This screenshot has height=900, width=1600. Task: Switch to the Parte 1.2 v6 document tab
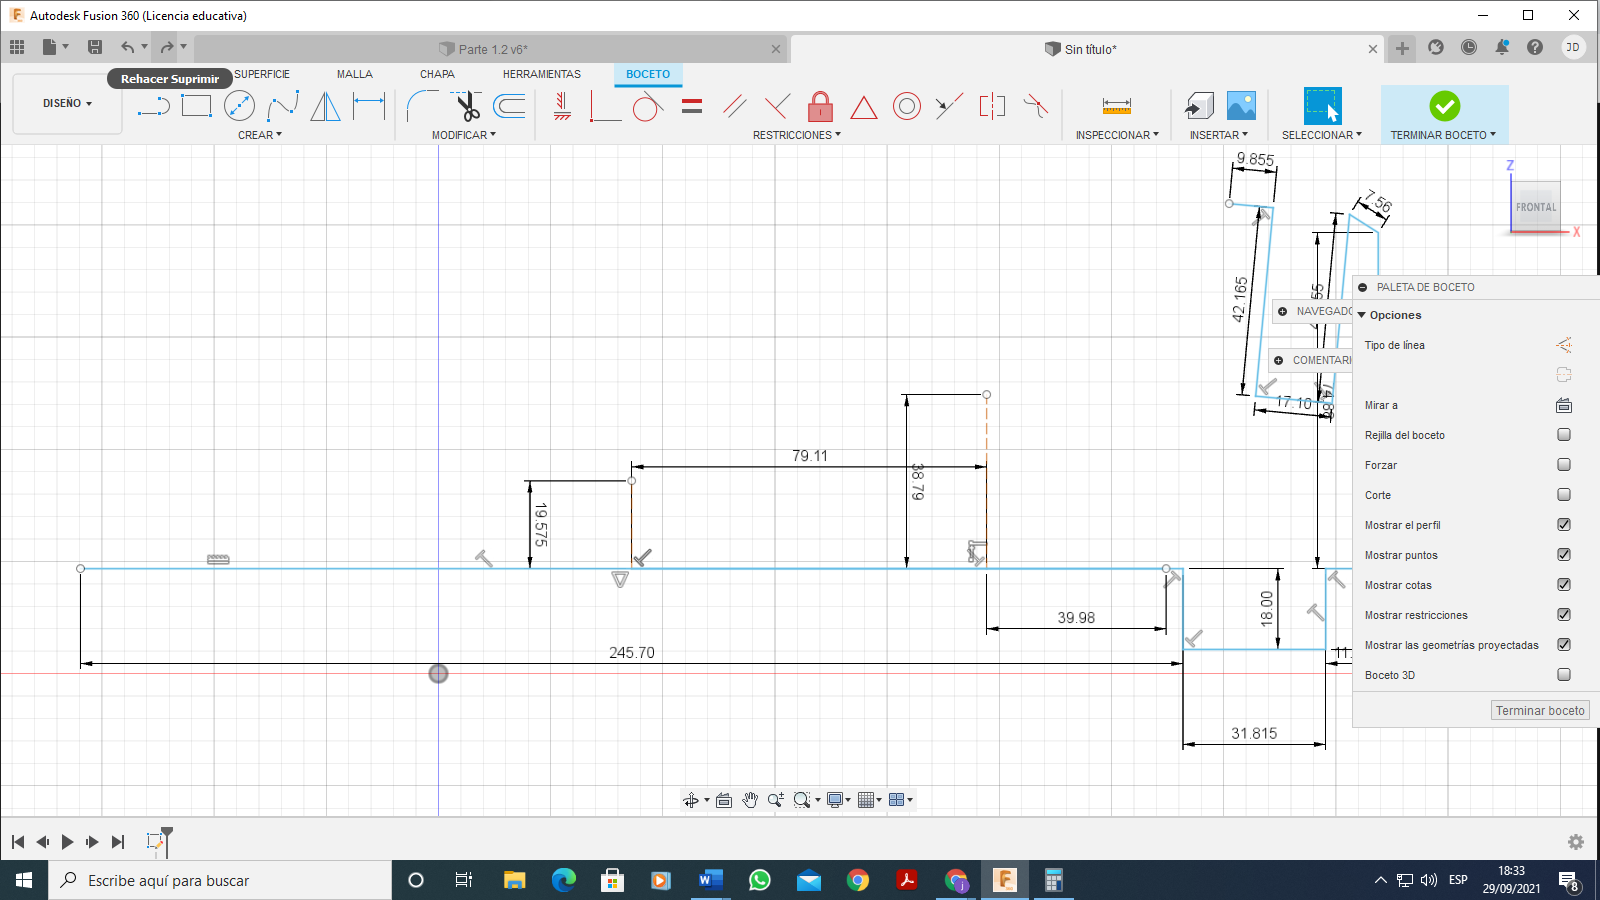tap(492, 49)
